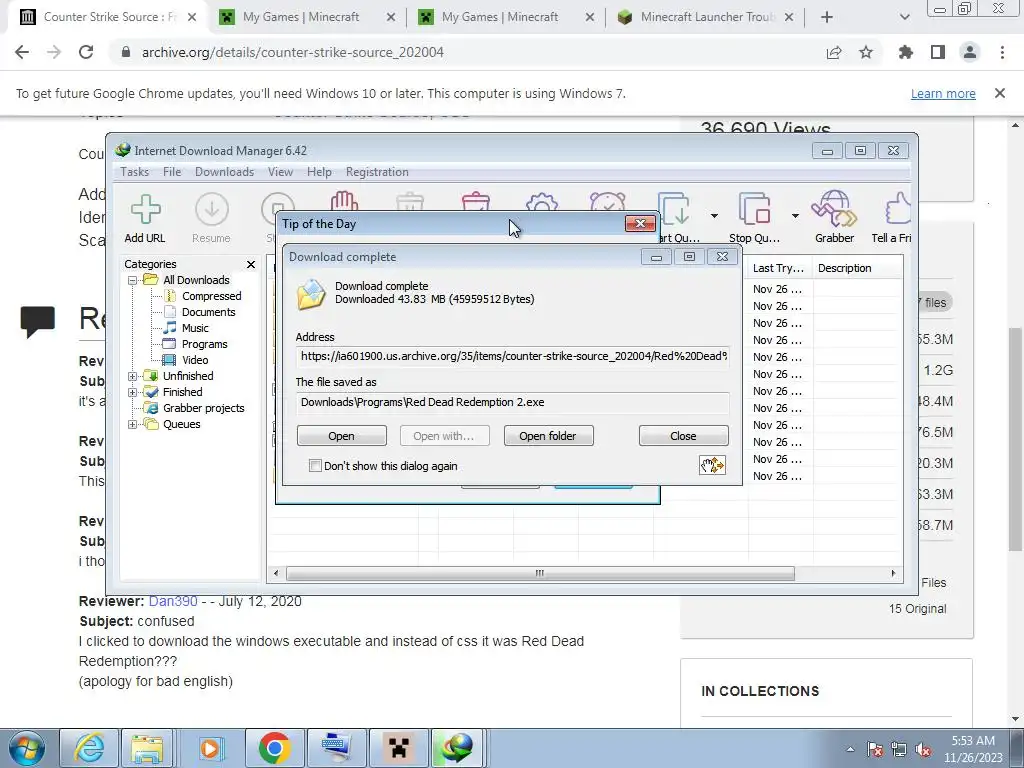Expand the Queues tree node
The height and width of the screenshot is (768, 1024).
point(132,424)
